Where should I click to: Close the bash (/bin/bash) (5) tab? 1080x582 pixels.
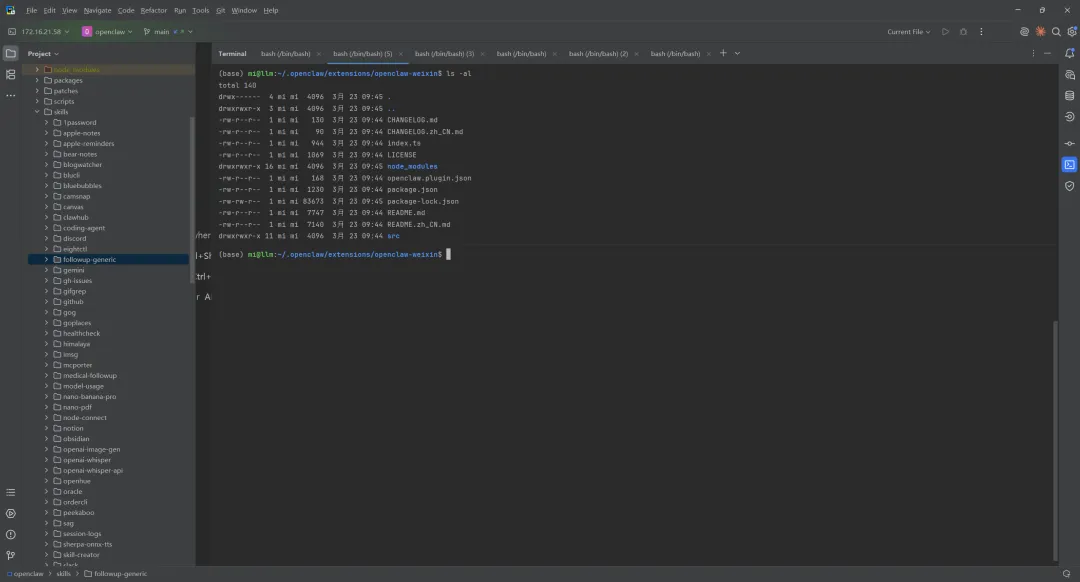pyautogui.click(x=400, y=54)
